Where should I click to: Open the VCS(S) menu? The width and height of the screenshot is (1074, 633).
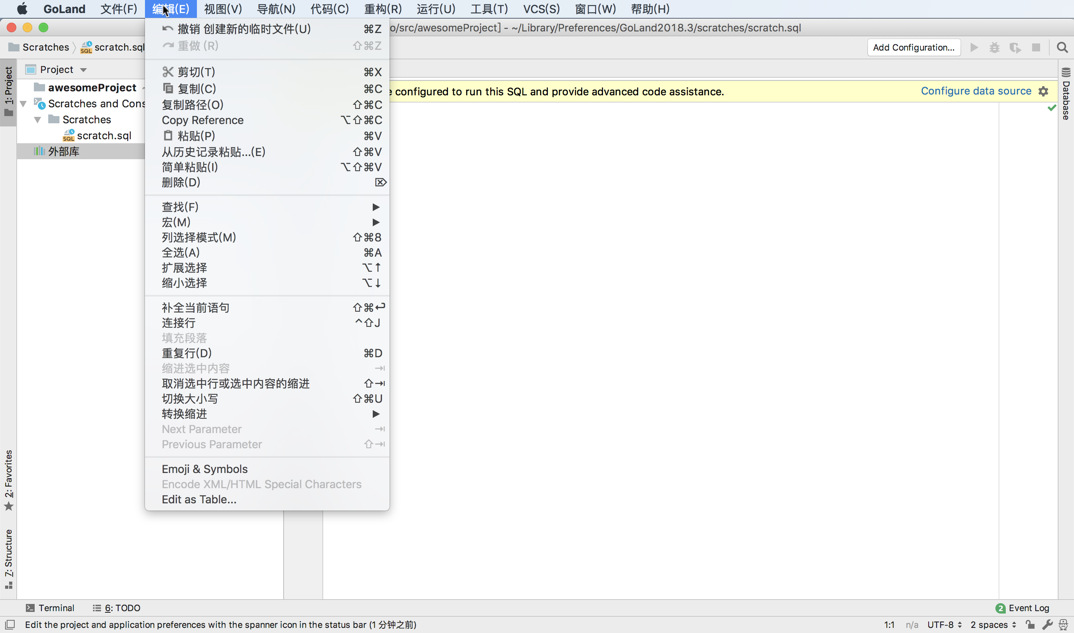(541, 9)
